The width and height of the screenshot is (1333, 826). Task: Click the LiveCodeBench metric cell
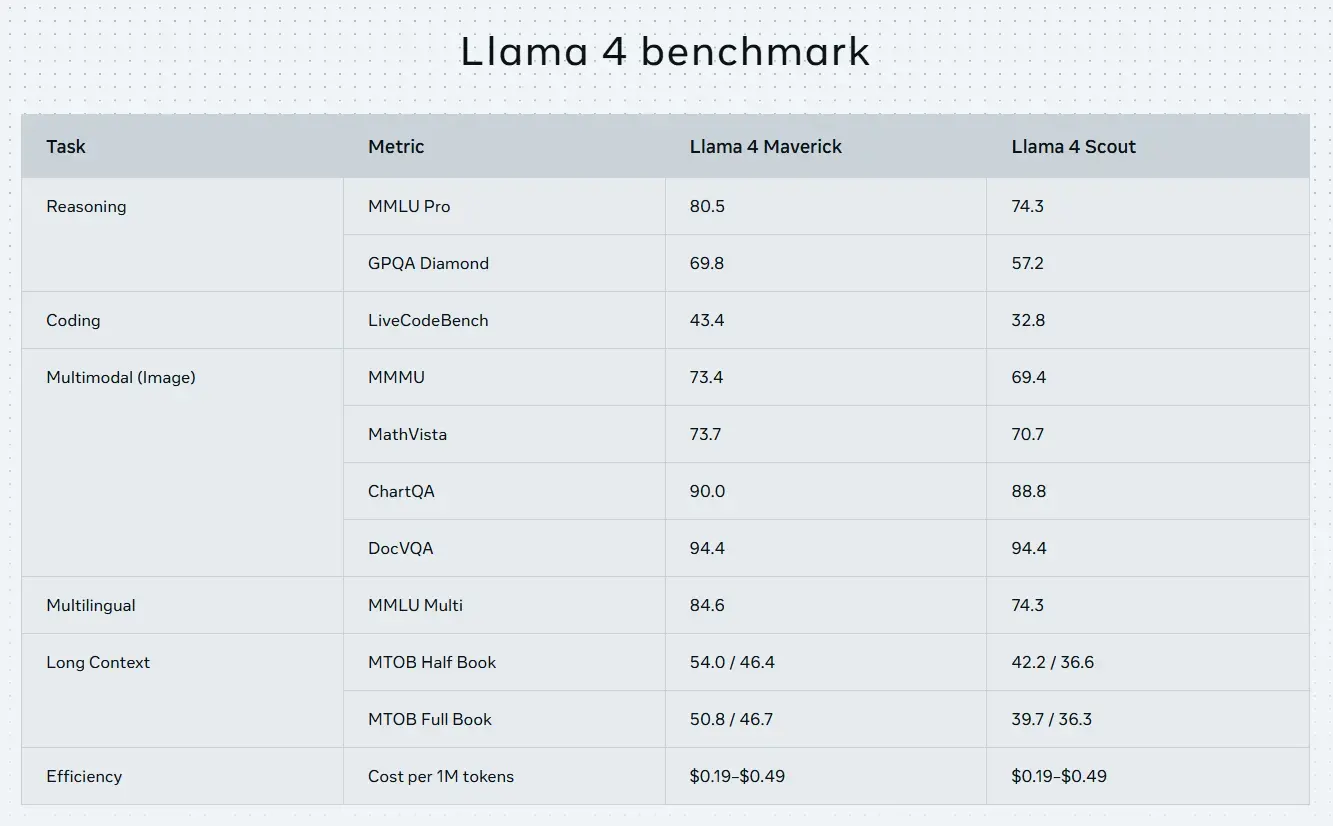505,321
